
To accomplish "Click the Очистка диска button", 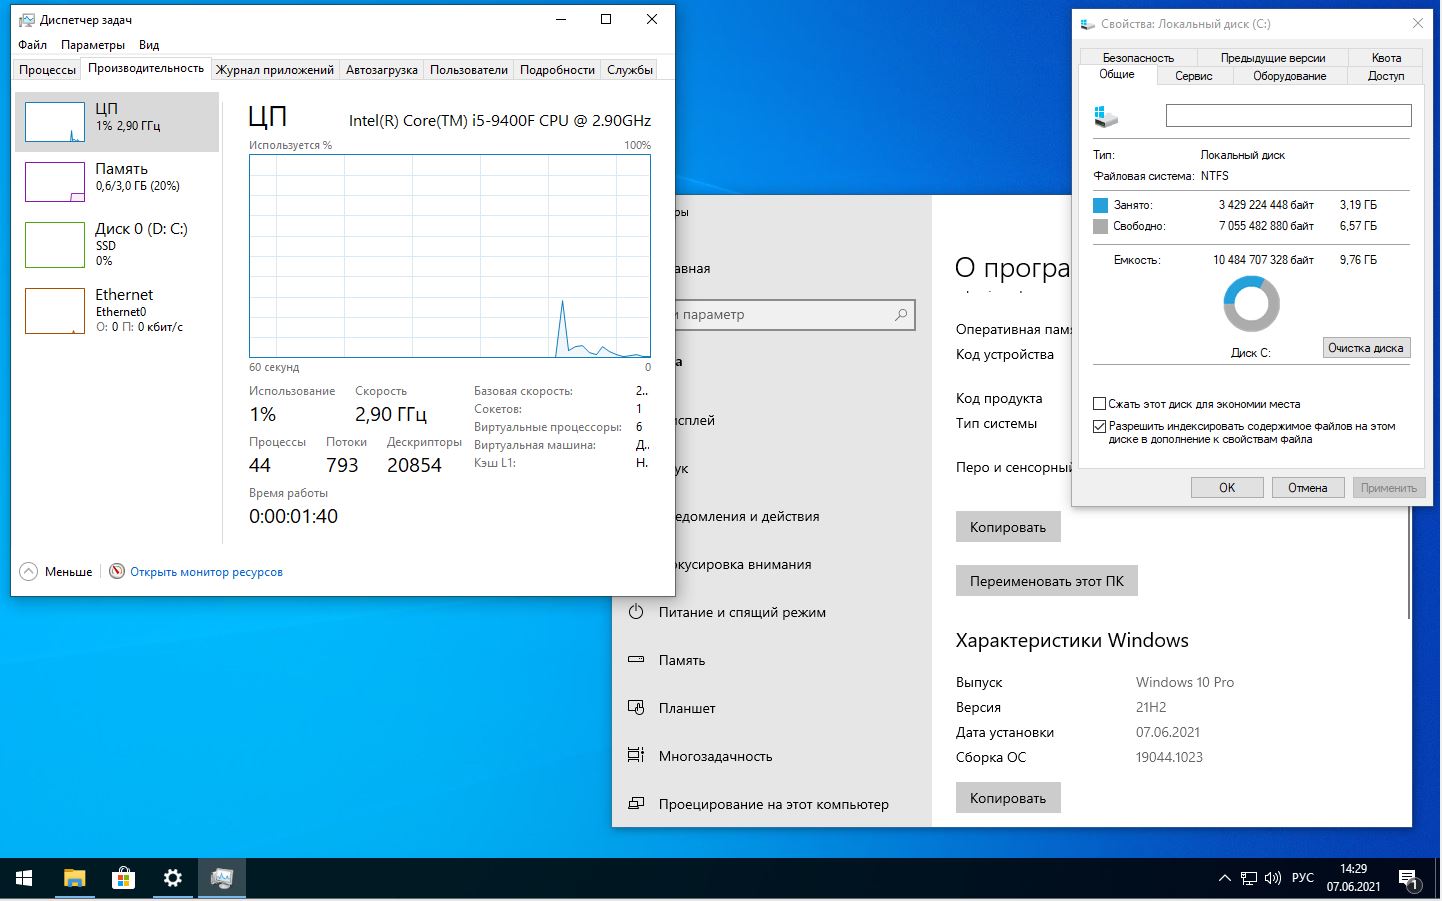I will pos(1366,348).
